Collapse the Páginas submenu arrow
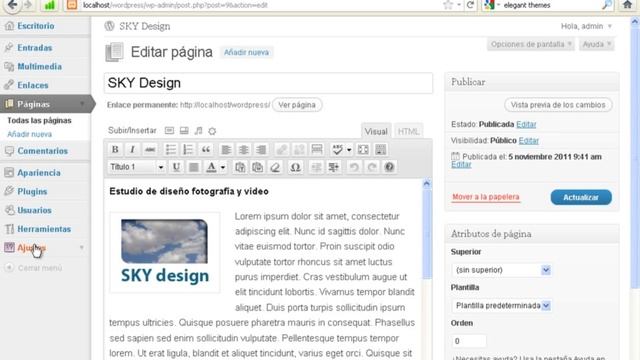This screenshot has width=640, height=360. click(x=82, y=104)
